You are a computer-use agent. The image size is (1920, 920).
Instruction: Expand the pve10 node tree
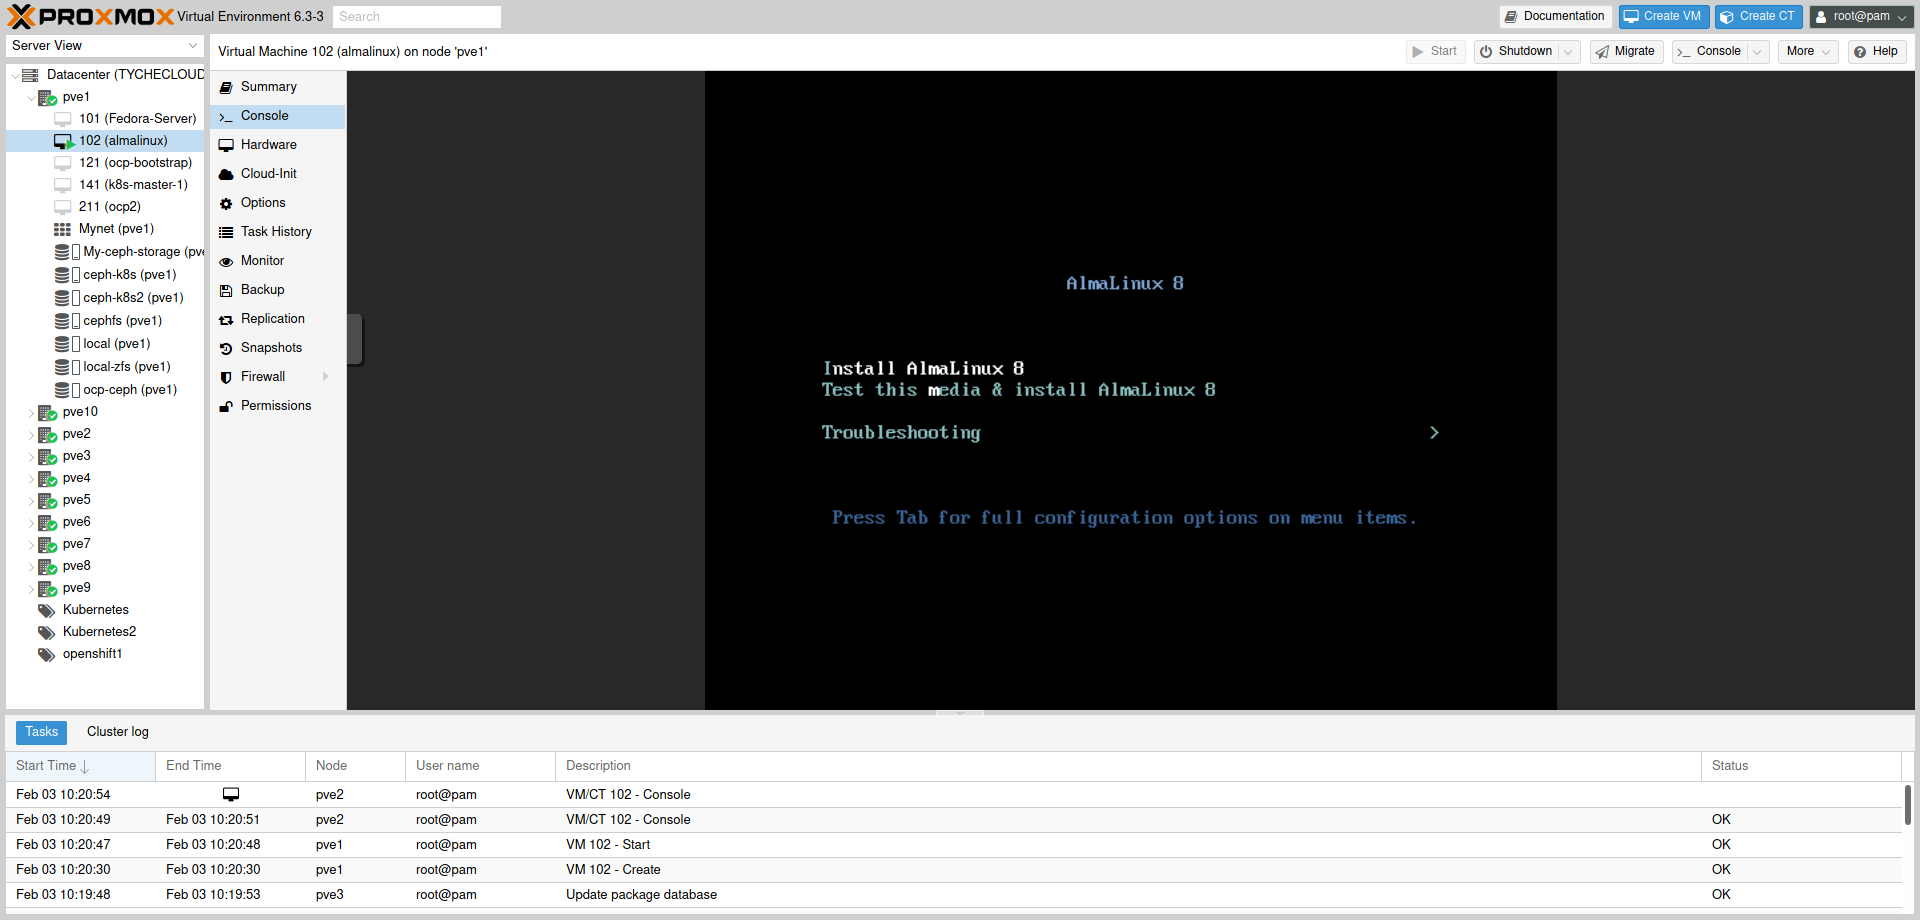(x=31, y=412)
